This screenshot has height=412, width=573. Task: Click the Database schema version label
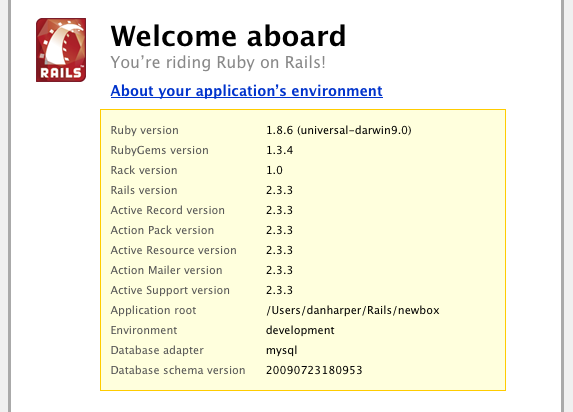point(178,370)
